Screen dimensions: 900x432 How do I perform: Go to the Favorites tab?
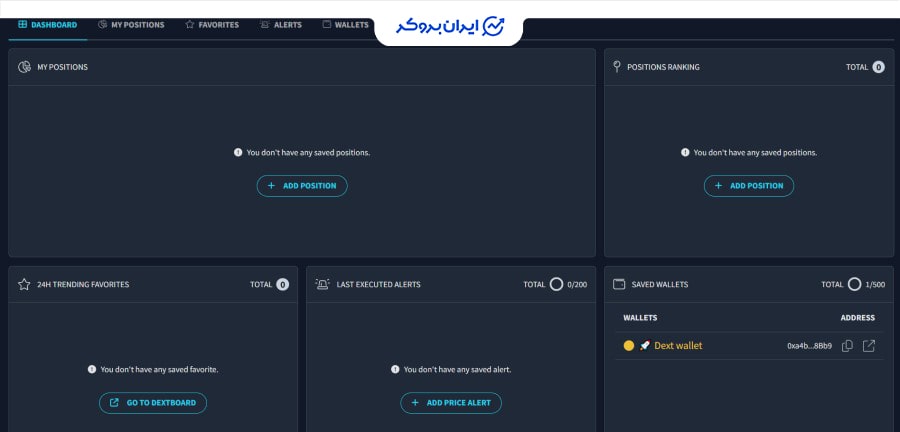point(212,25)
